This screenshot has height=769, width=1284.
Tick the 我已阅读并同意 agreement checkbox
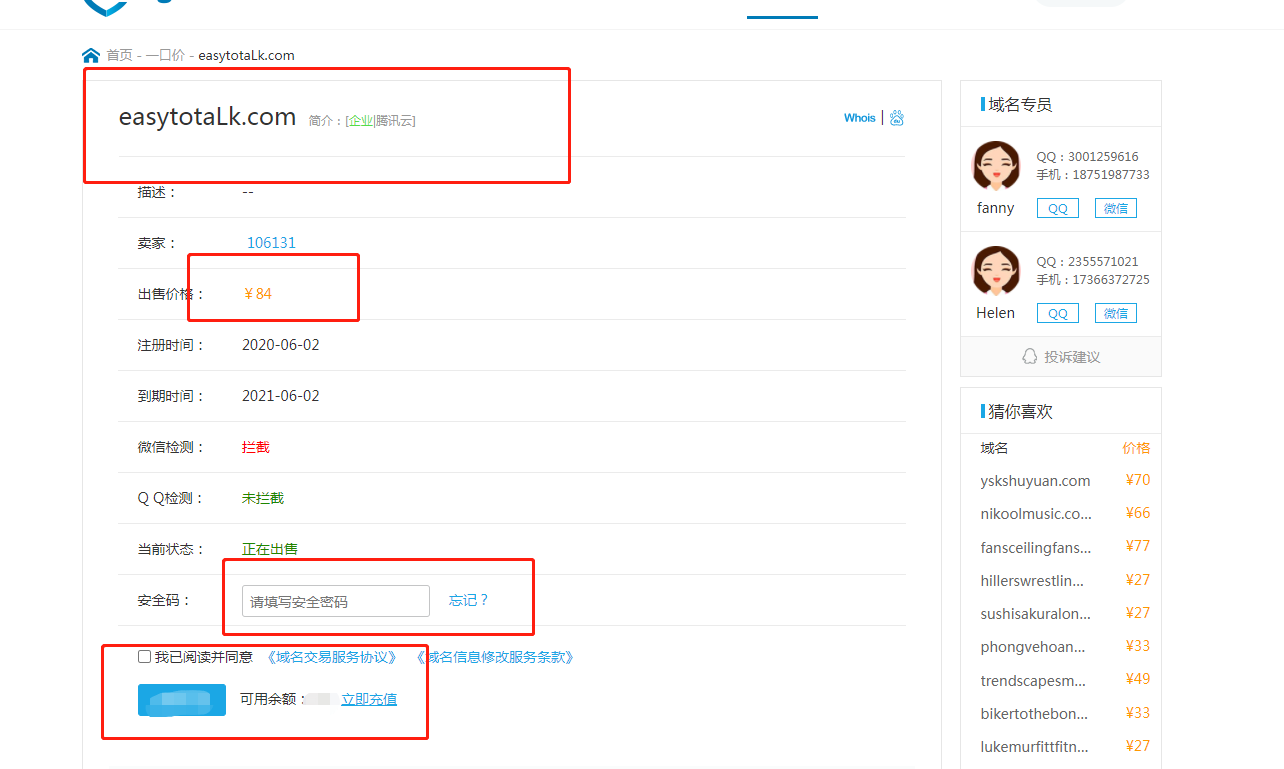click(144, 657)
